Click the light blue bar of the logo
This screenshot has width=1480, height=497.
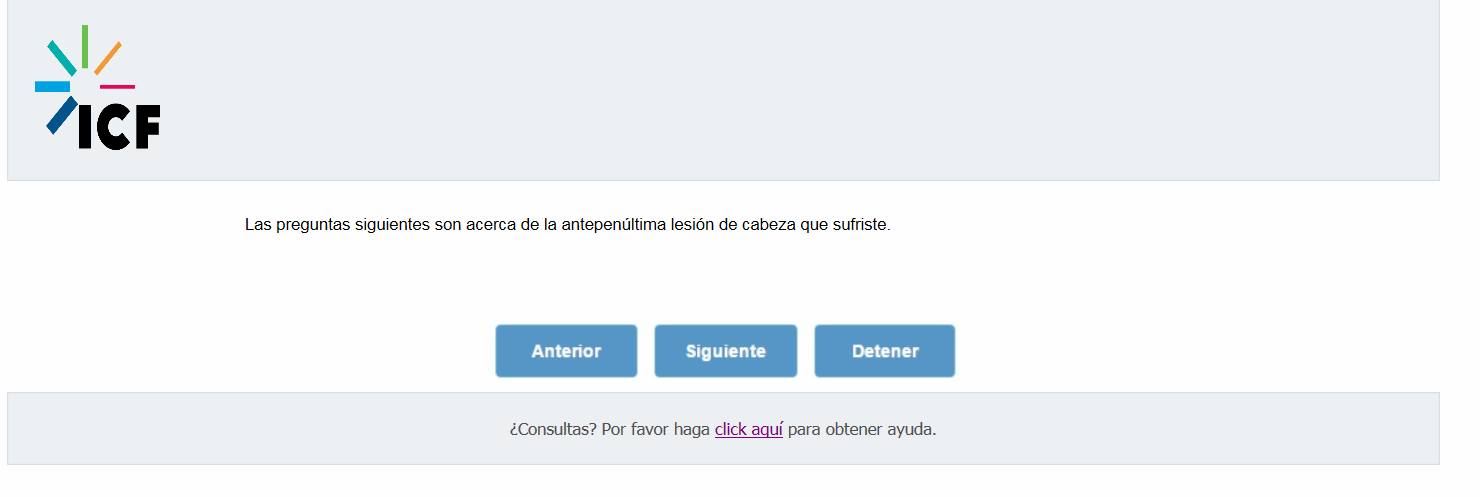coord(52,87)
